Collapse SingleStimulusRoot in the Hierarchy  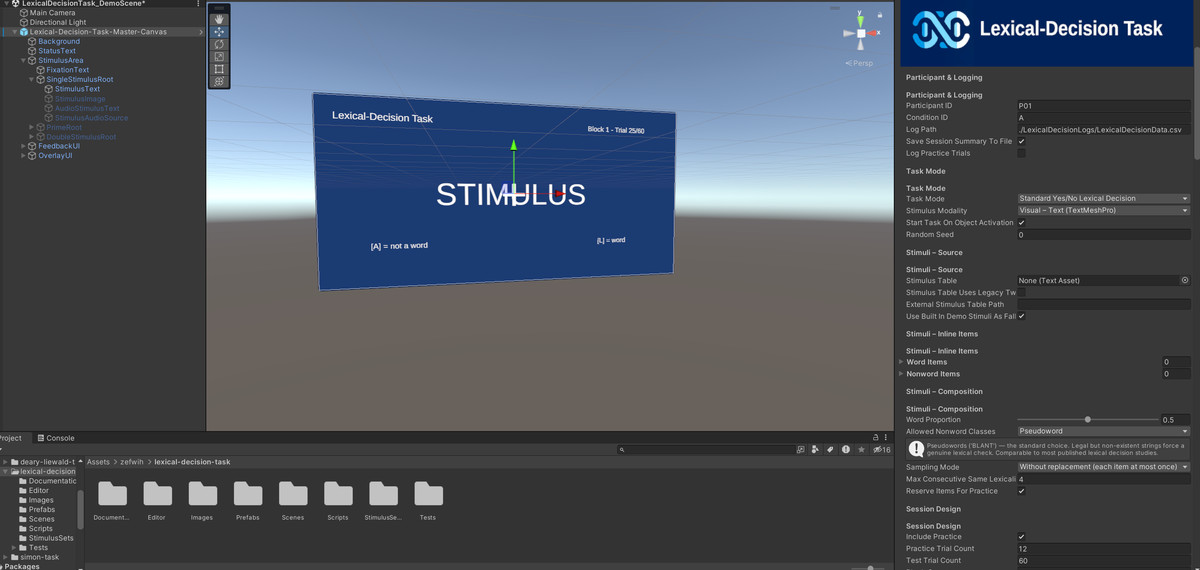tap(32, 80)
